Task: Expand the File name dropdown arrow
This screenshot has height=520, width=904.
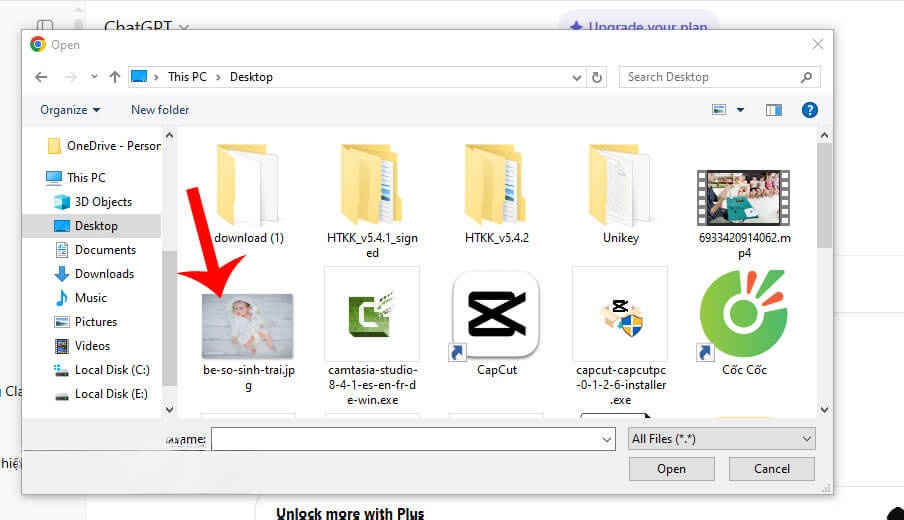Action: click(x=607, y=439)
